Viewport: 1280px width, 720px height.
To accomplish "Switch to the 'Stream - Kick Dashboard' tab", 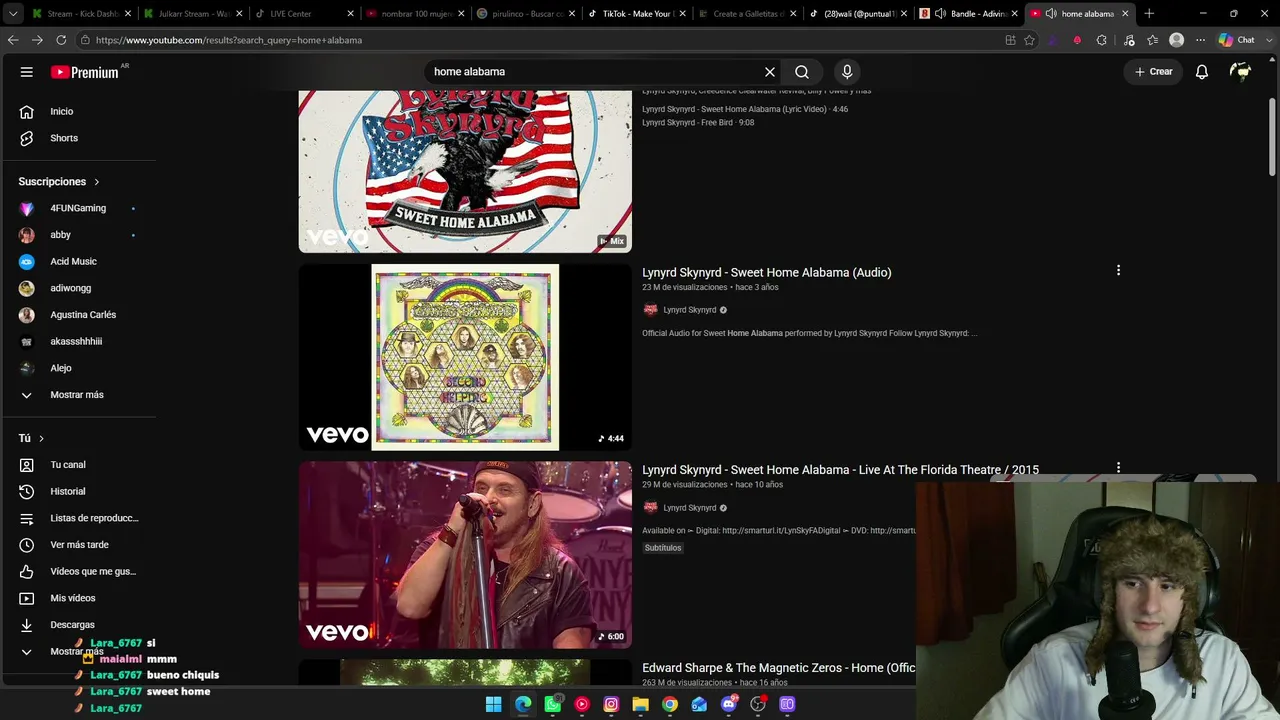I will pyautogui.click(x=80, y=14).
